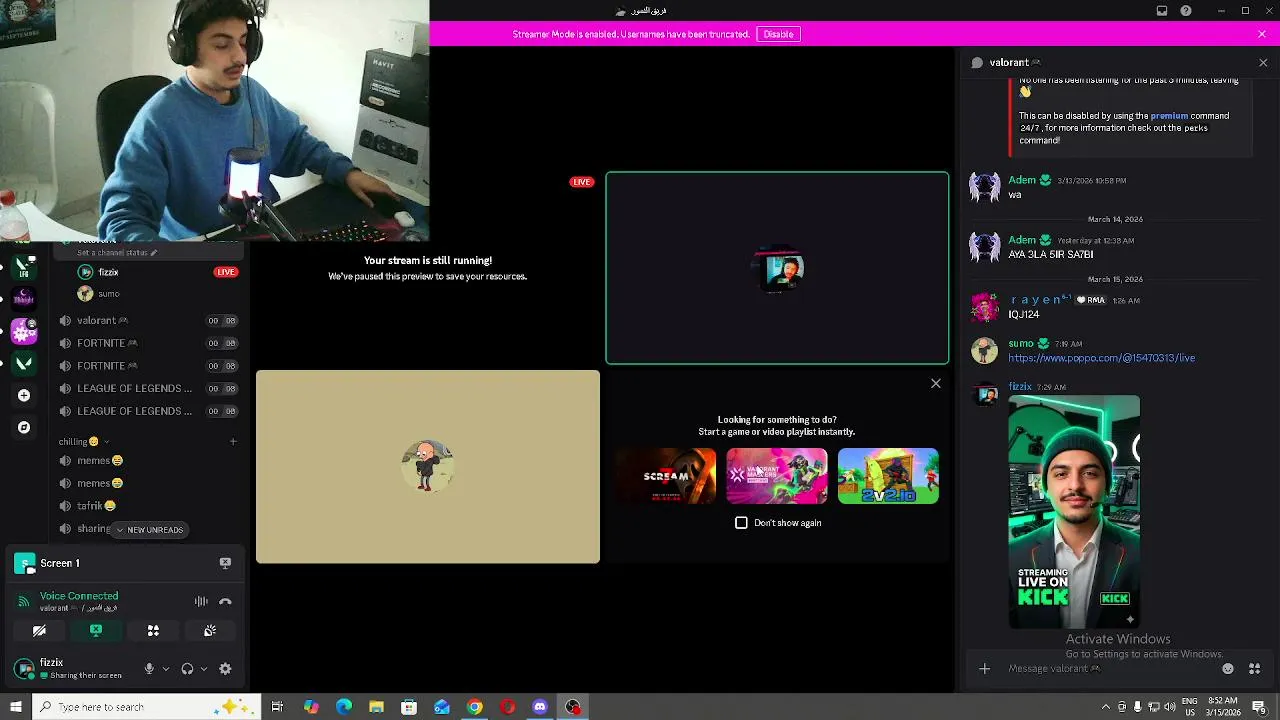This screenshot has width=1280, height=720.
Task: Click the Add a Server plus icon
Action: (24, 395)
